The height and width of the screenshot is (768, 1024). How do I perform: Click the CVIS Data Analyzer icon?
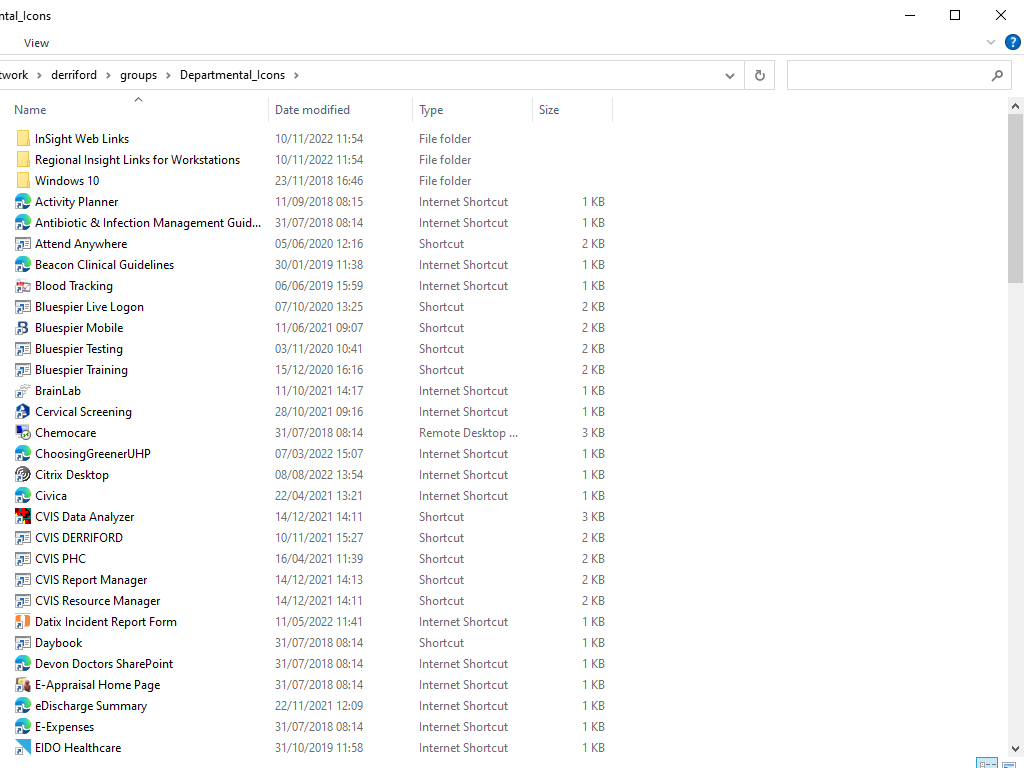23,517
